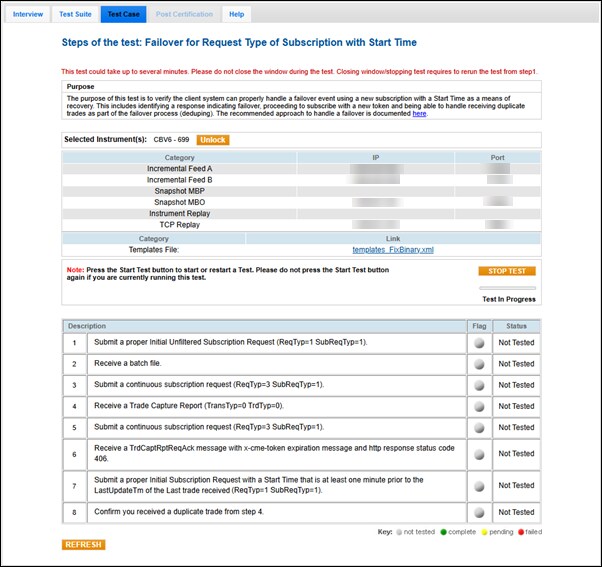Screen dimensions: 602x567
Task: Open the Post Certification tab
Action: click(184, 15)
